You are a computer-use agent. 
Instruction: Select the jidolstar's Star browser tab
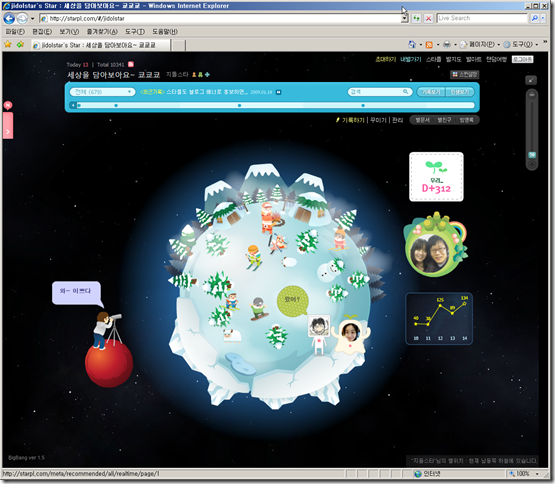101,45
